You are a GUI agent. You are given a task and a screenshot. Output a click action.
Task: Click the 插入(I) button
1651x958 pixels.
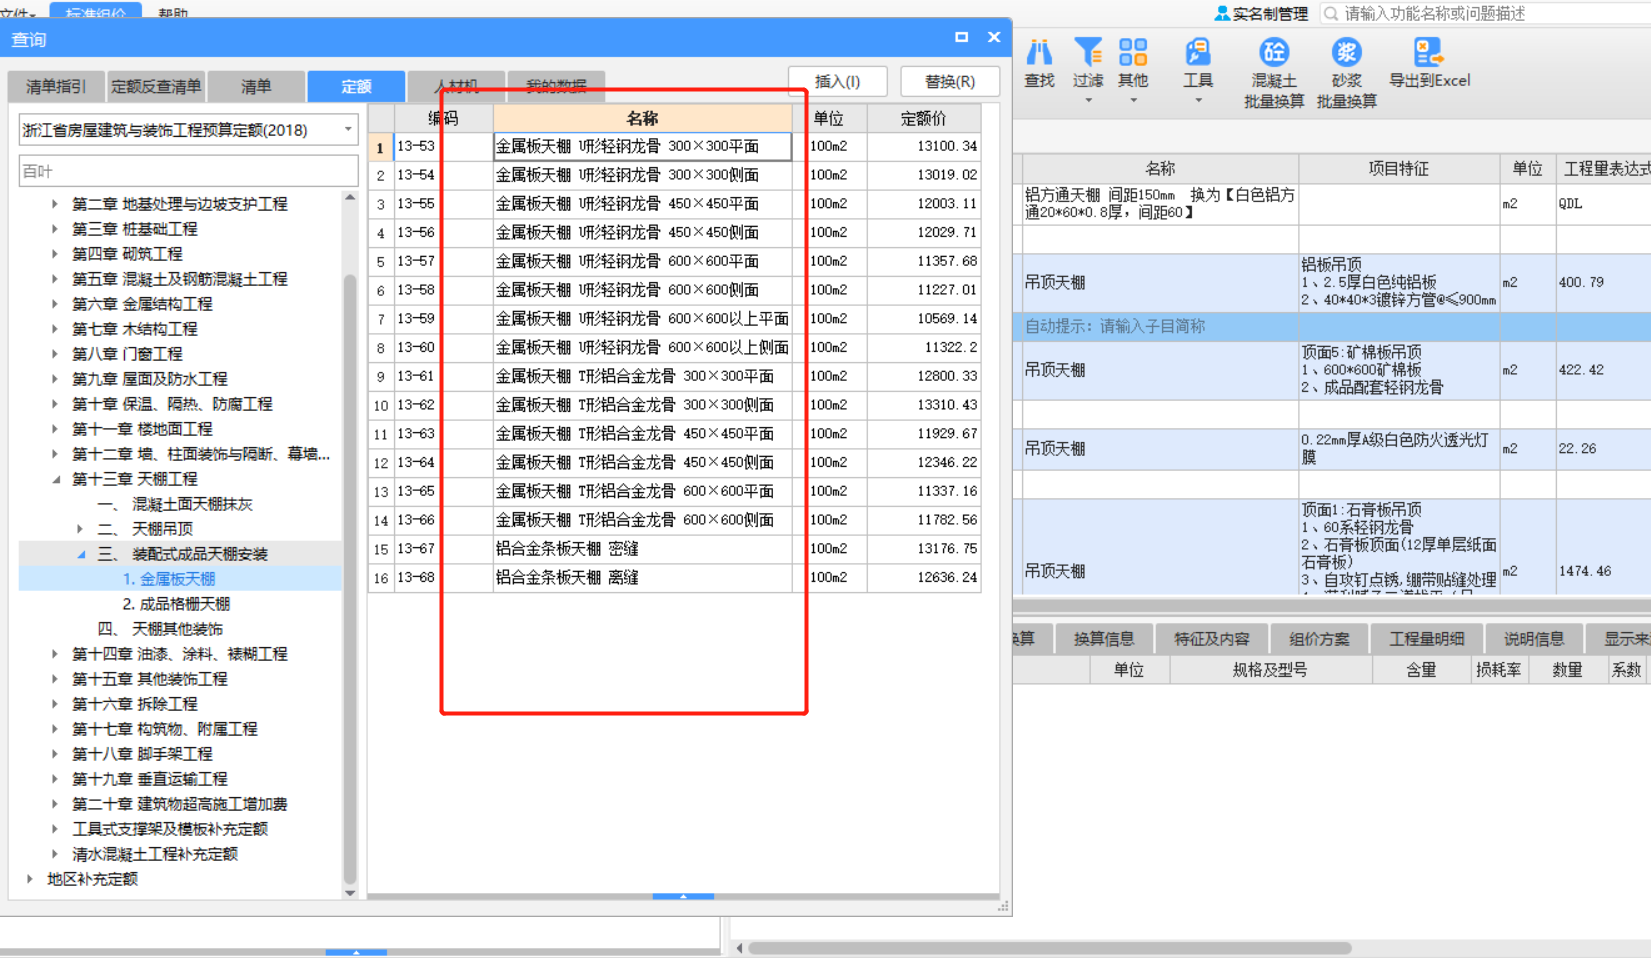coord(838,81)
